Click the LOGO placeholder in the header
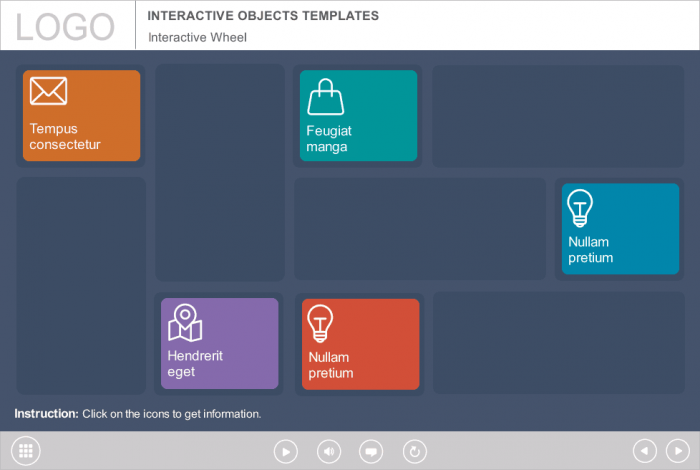 point(66,26)
